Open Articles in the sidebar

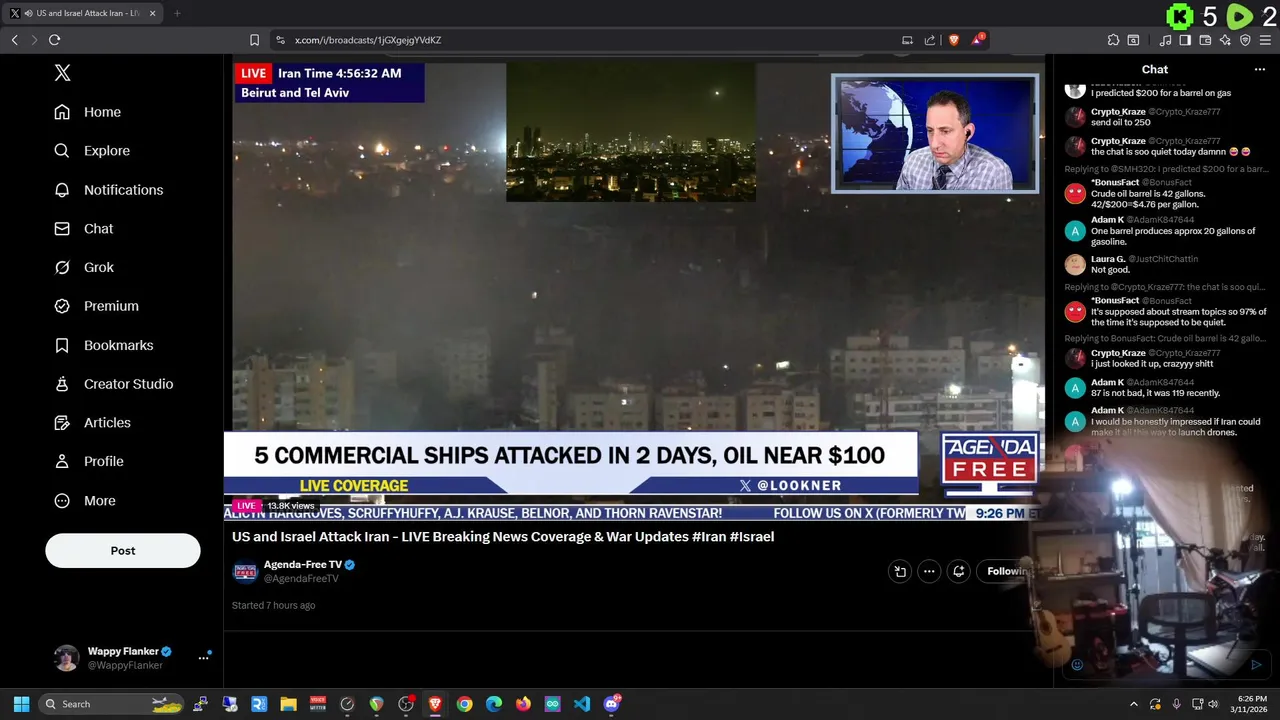[x=92, y=423]
